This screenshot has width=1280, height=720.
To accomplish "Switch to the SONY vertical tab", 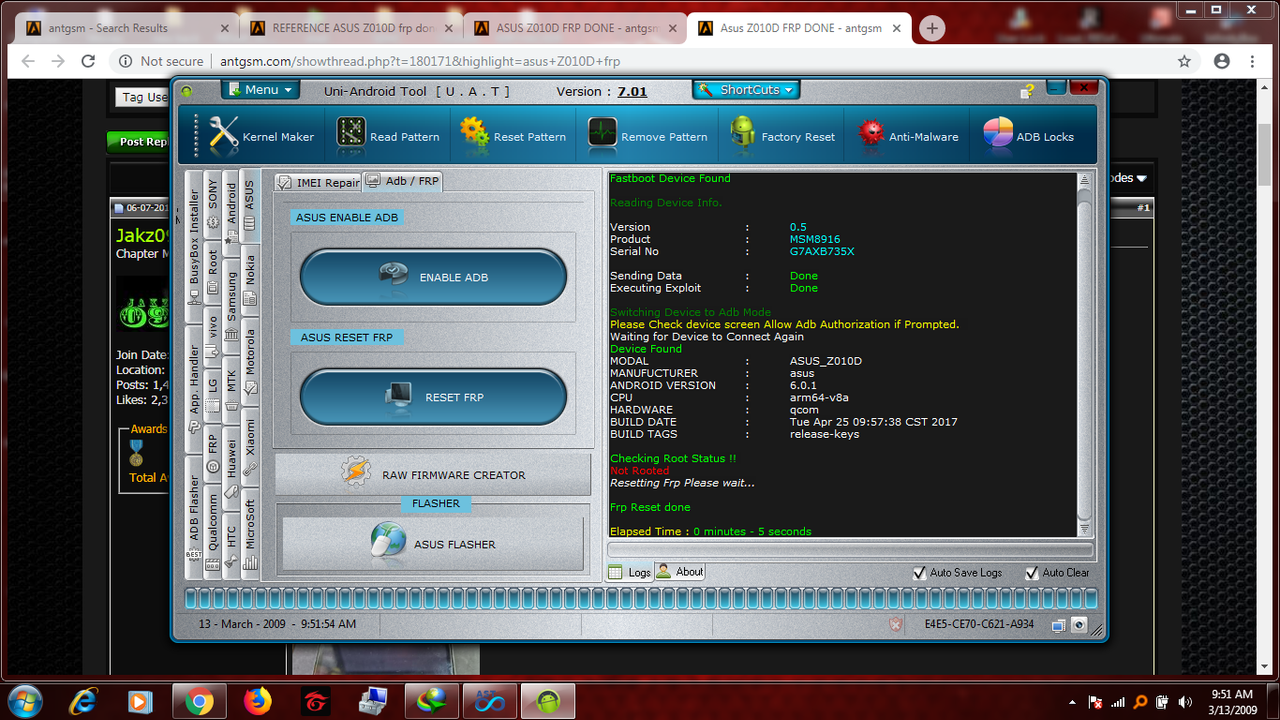I will coord(212,205).
